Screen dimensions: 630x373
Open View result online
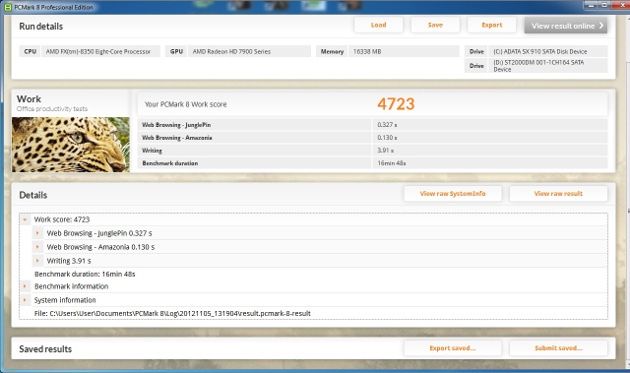pyautogui.click(x=566, y=26)
